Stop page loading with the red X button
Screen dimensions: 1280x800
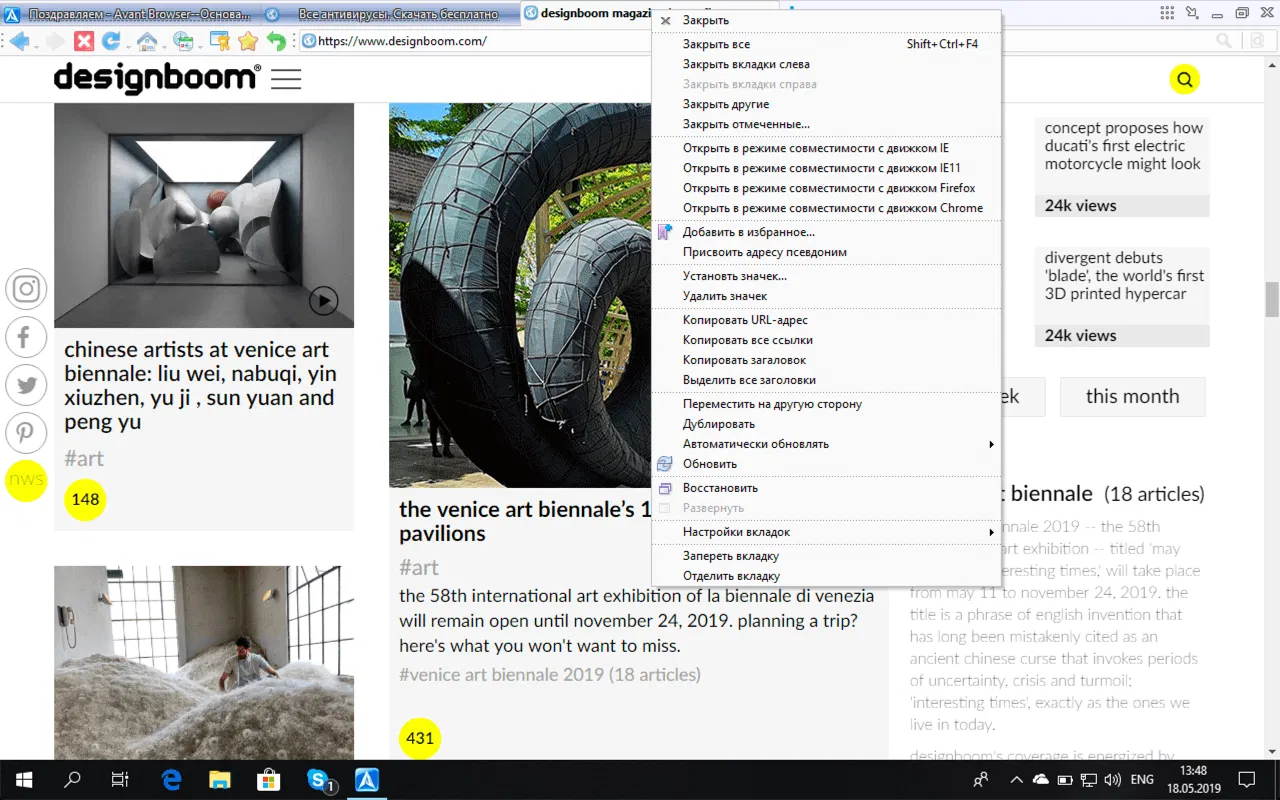click(x=84, y=41)
